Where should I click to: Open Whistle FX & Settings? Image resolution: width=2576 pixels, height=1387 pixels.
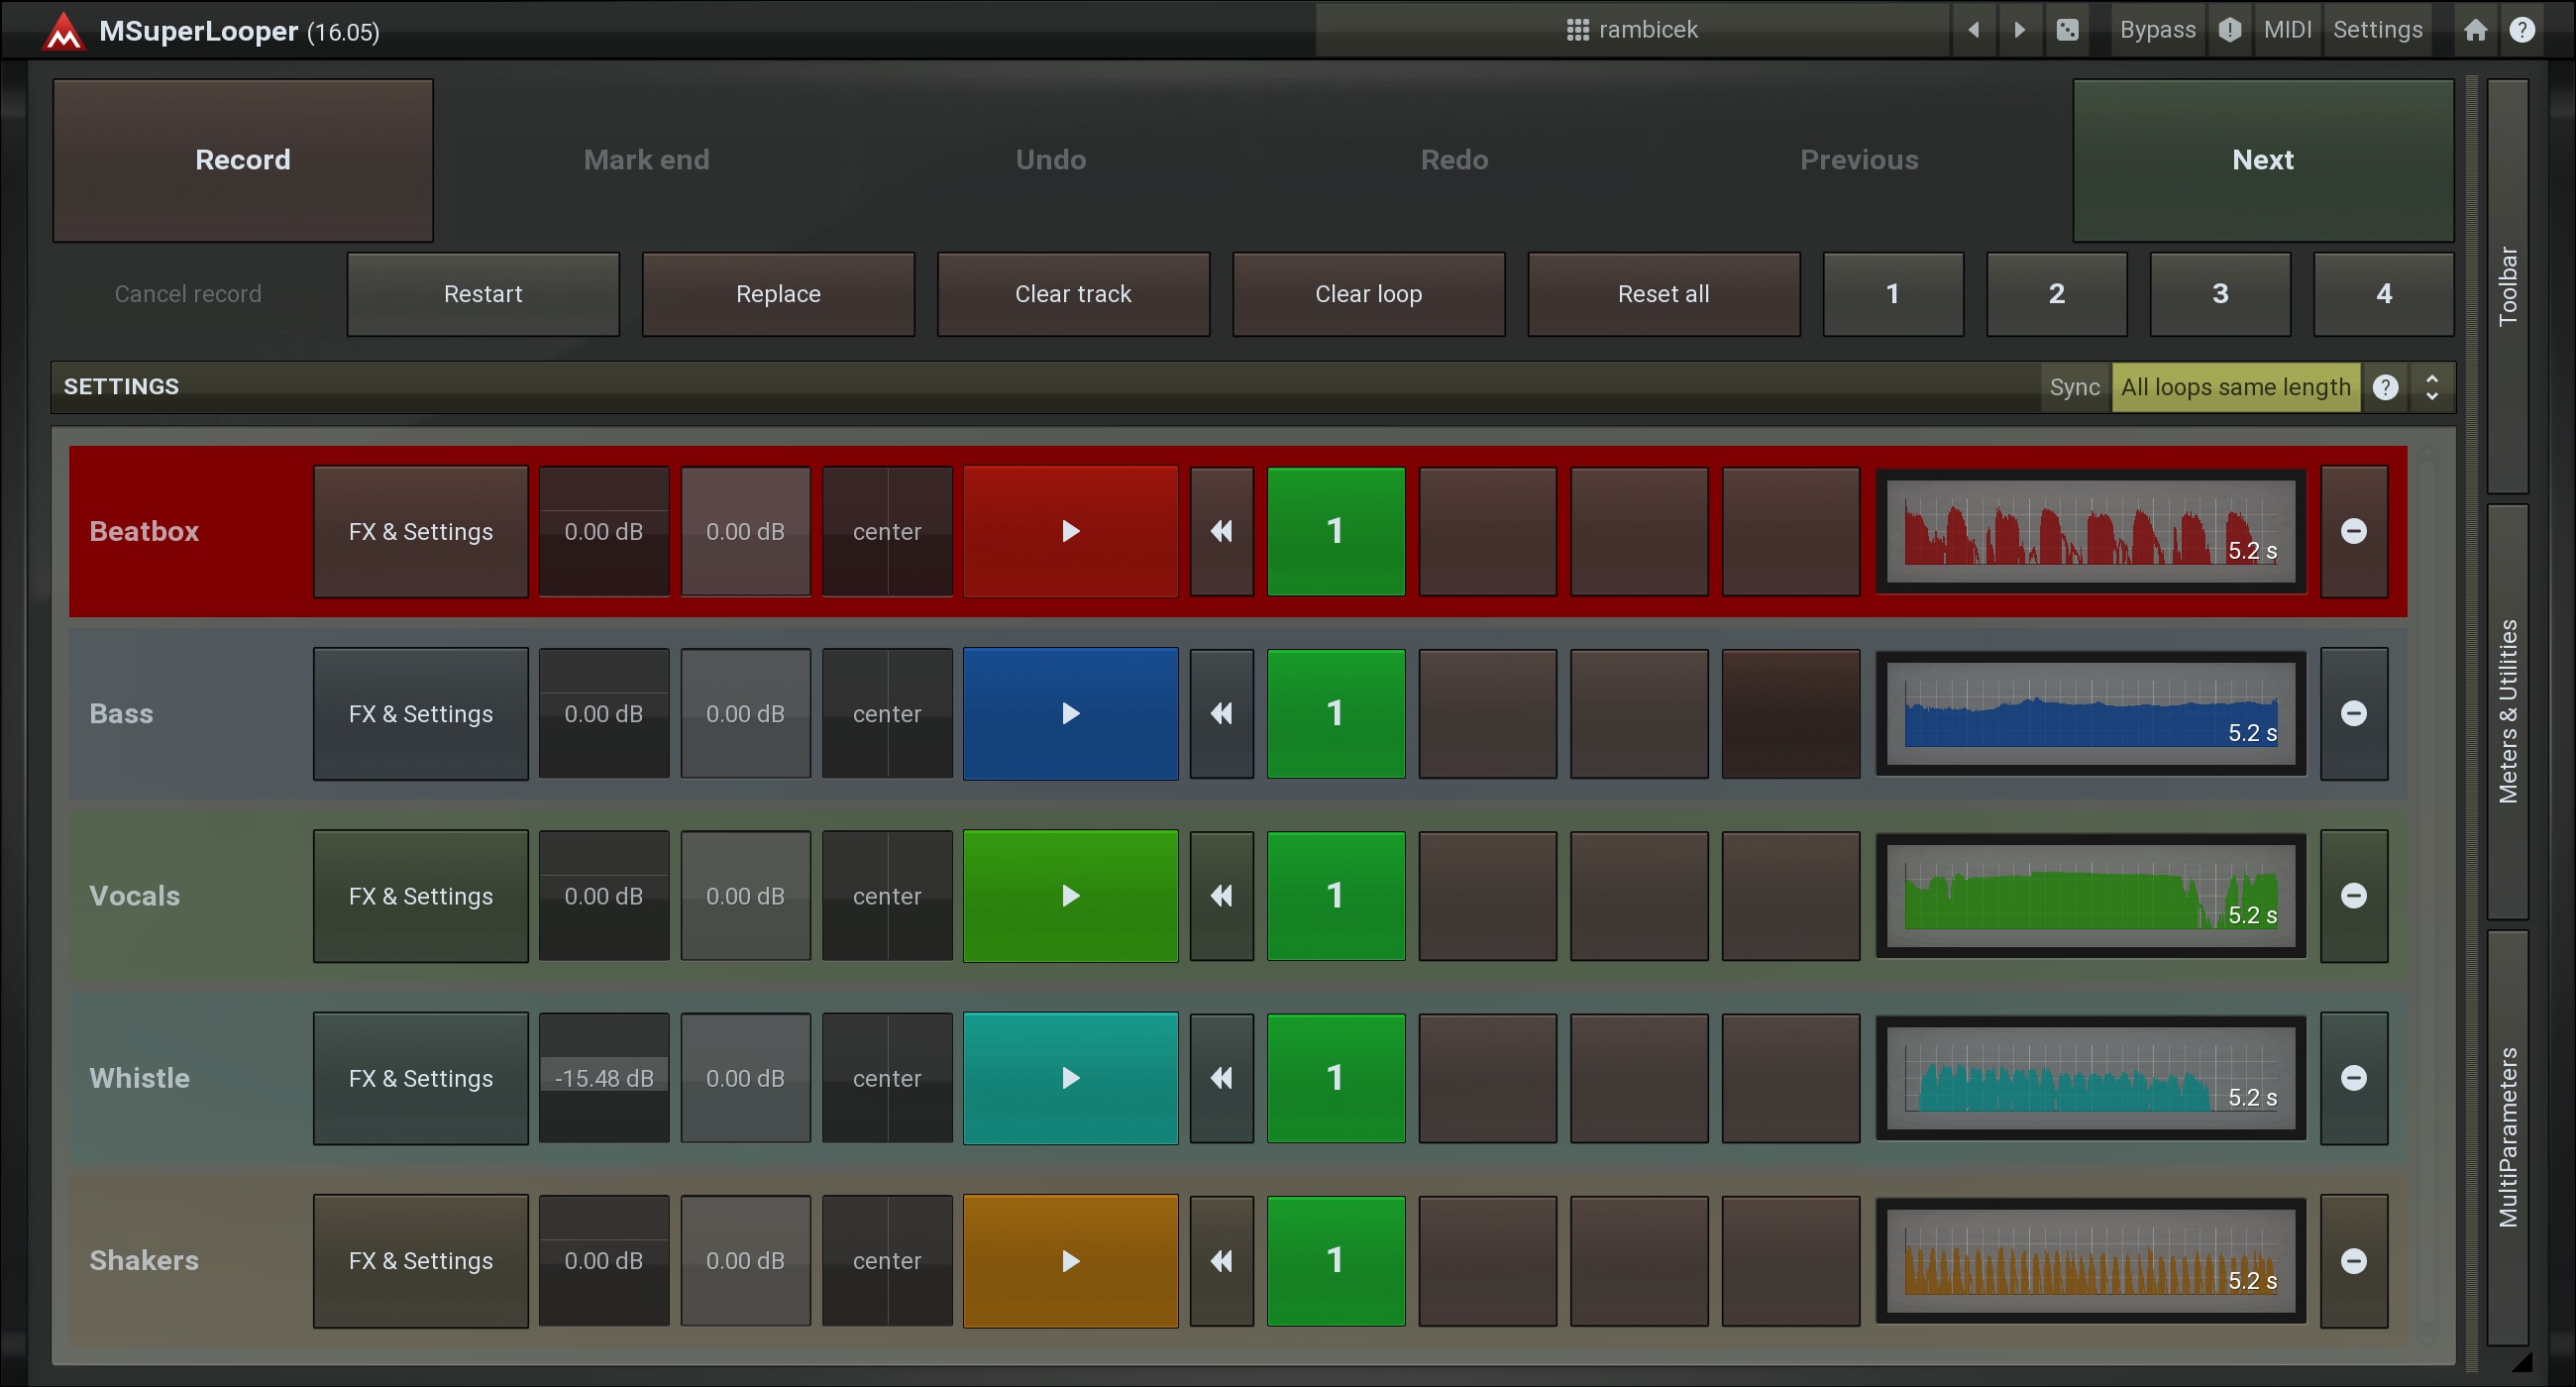[x=421, y=1078]
